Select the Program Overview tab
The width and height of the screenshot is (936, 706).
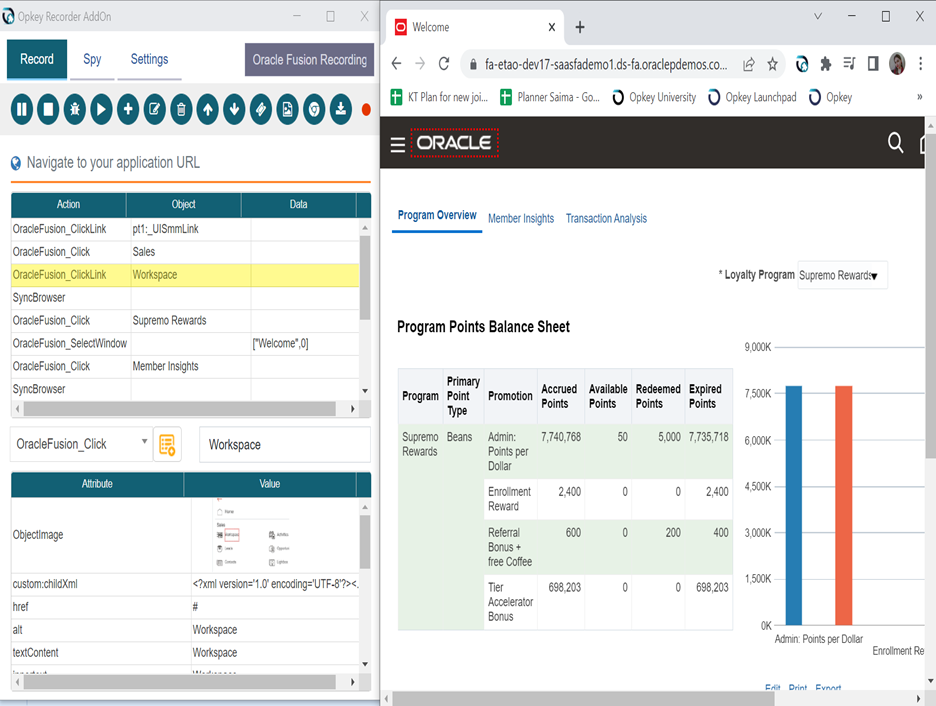(x=437, y=215)
